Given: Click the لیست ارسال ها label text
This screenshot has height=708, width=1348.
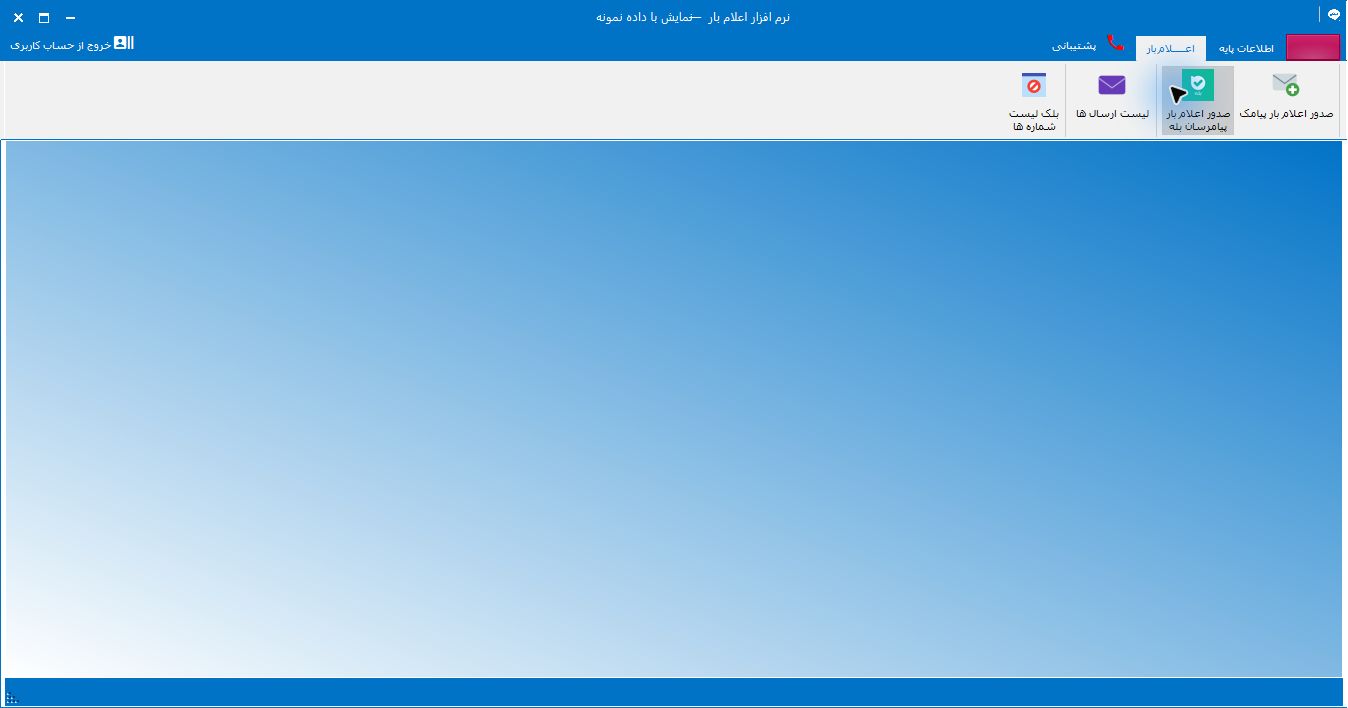Looking at the screenshot, I should tap(1112, 114).
